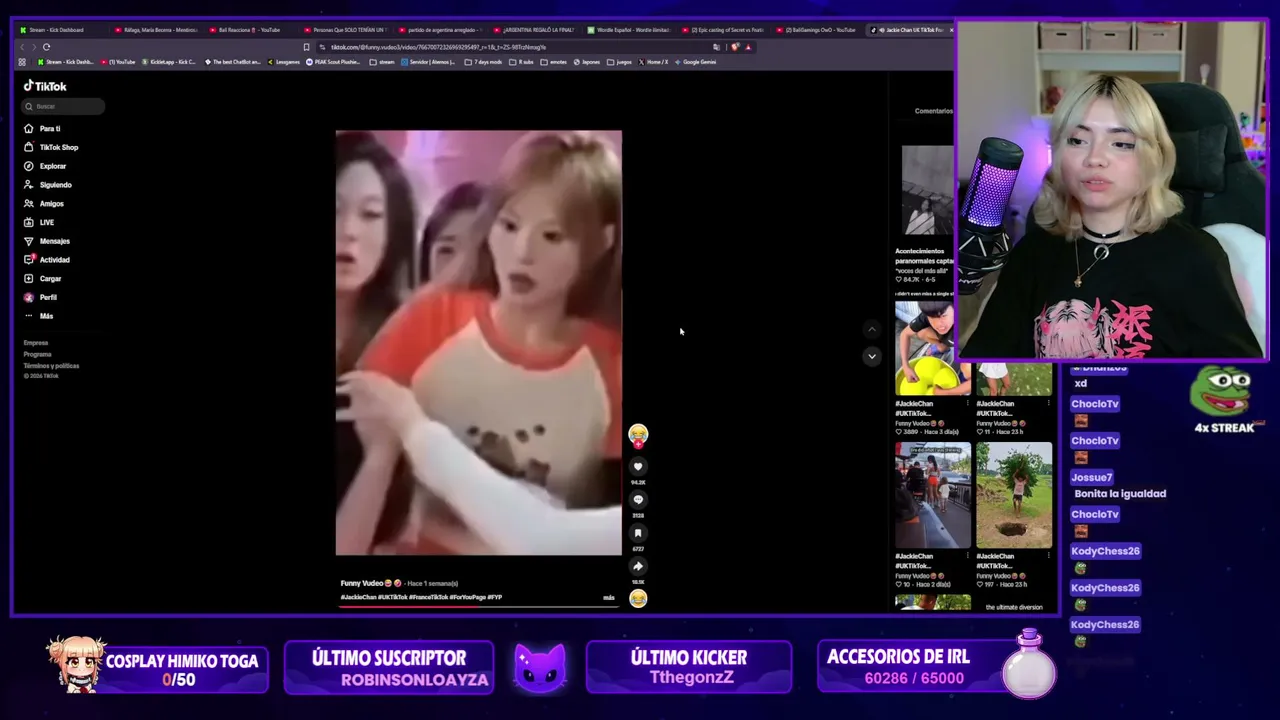Click the translate icon in address bar
This screenshot has width=1280, height=720.
pos(716,47)
